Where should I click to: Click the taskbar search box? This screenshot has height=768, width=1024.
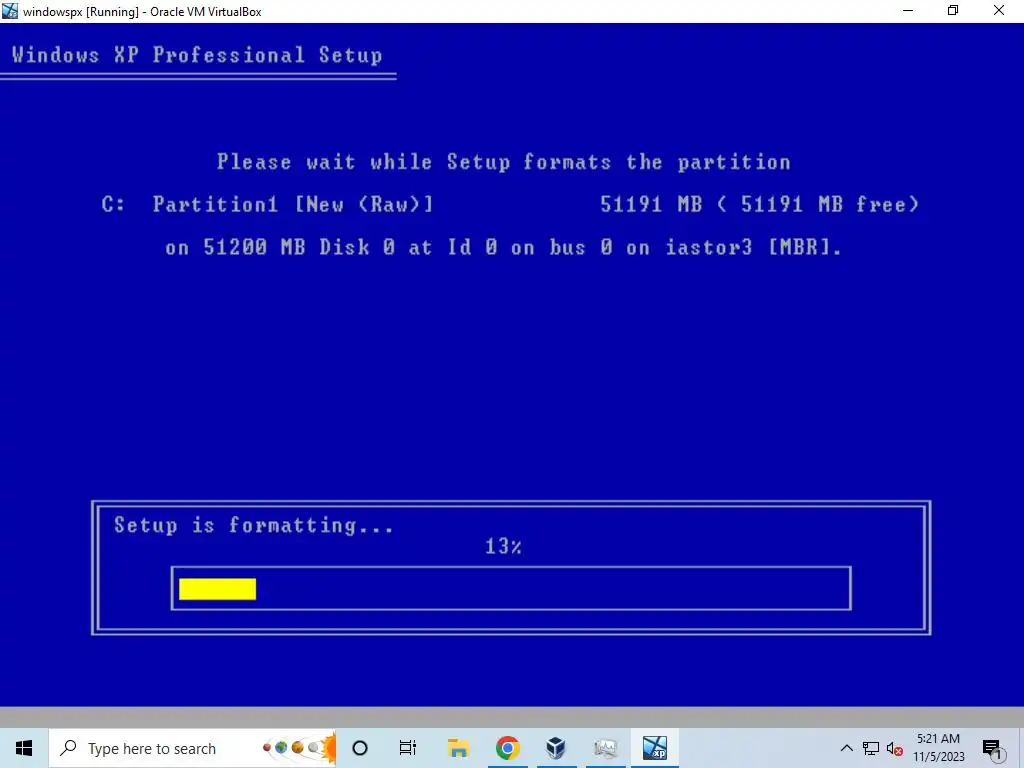tap(192, 748)
